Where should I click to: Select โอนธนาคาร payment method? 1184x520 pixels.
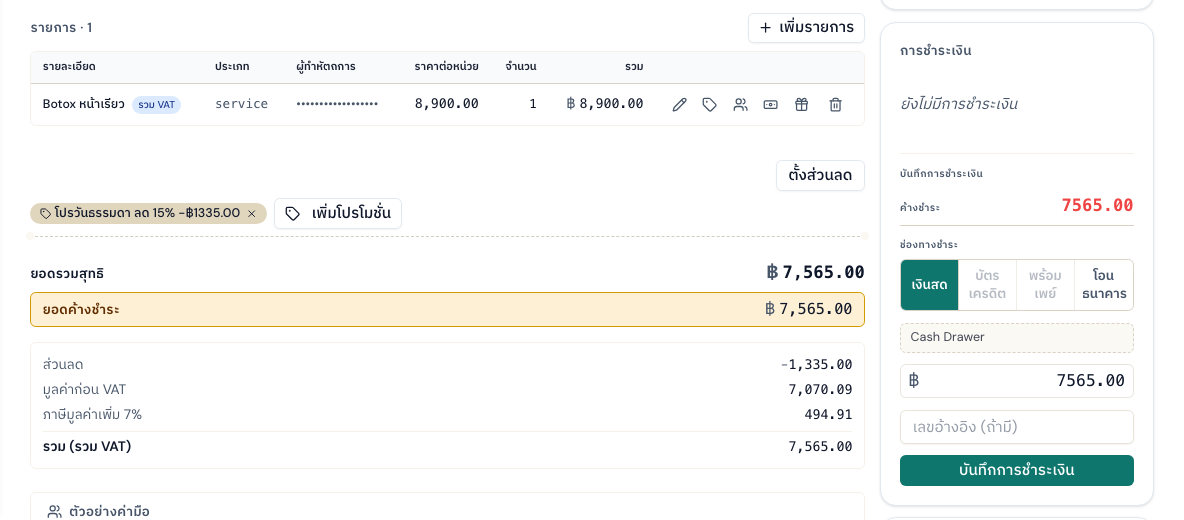click(x=1104, y=285)
